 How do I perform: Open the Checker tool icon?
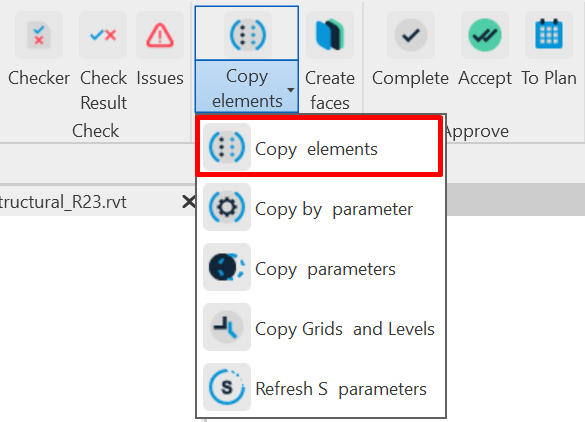[39, 35]
